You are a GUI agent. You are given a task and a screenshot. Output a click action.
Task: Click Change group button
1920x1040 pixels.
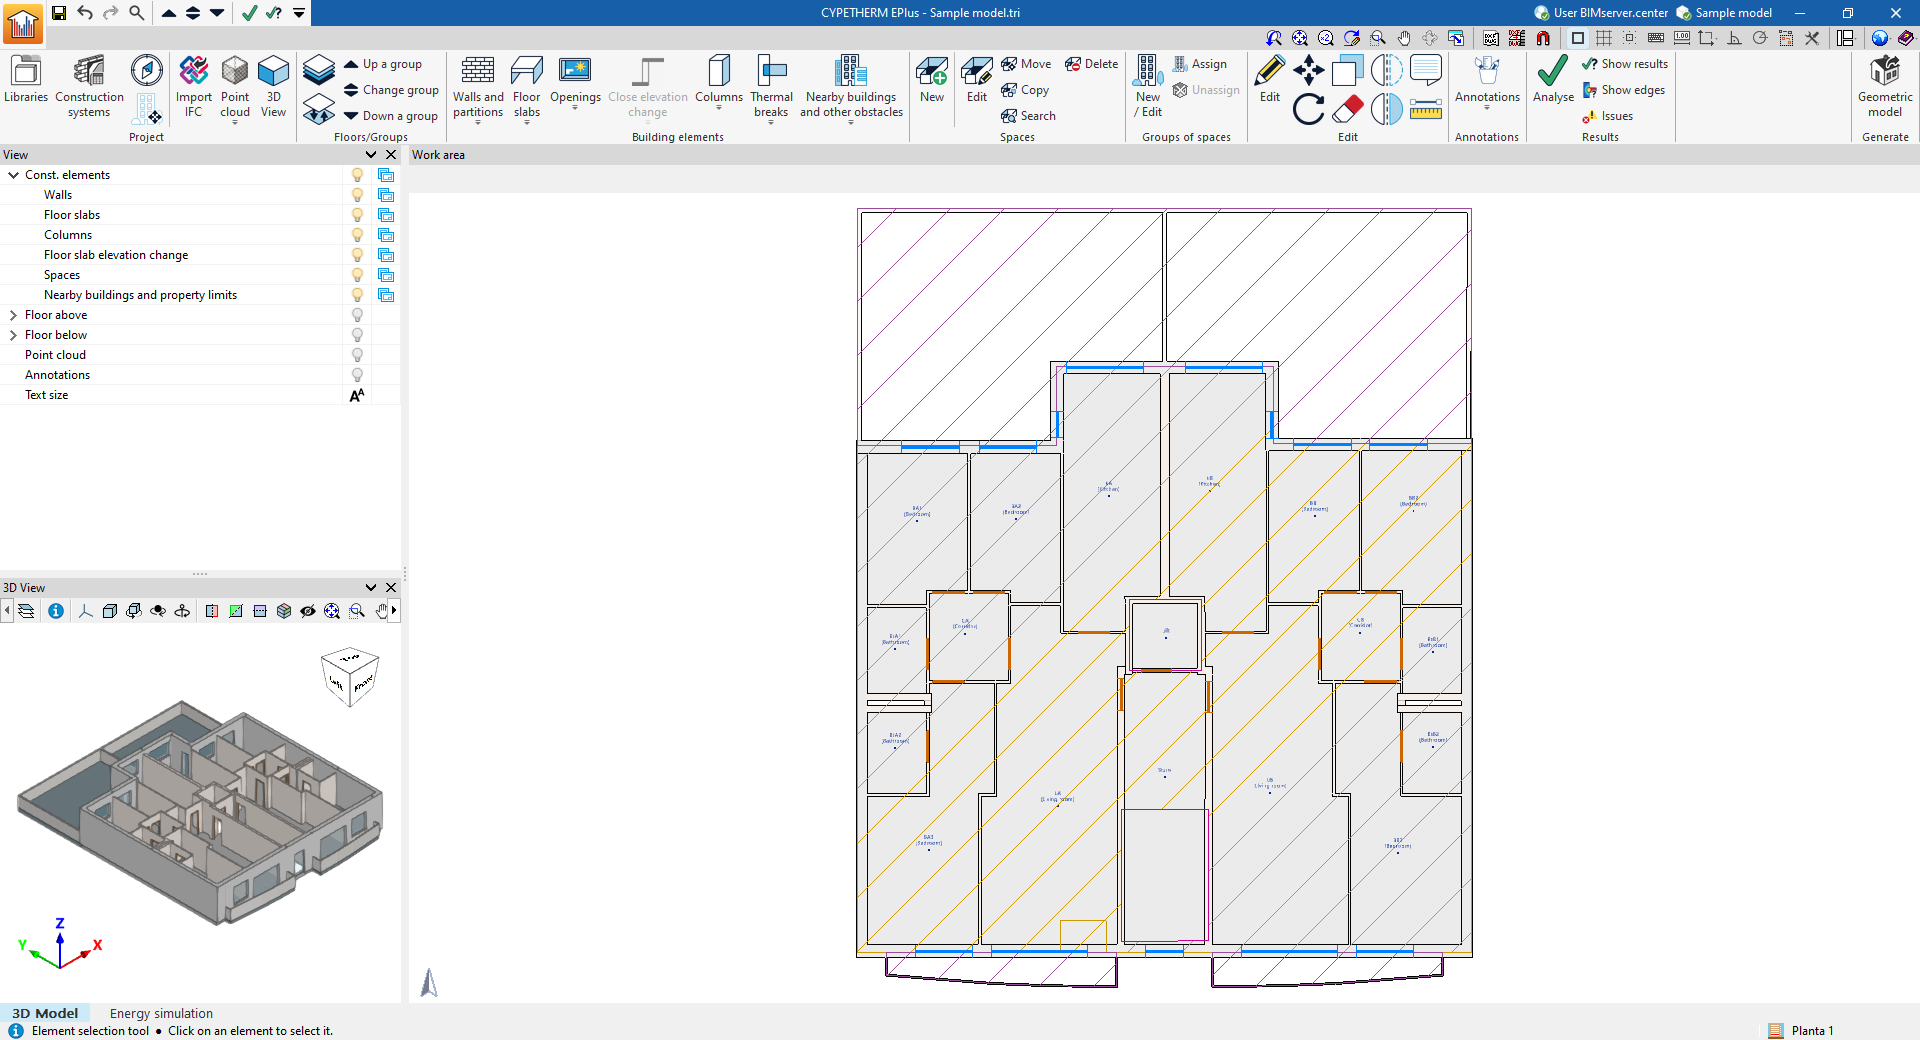(391, 90)
